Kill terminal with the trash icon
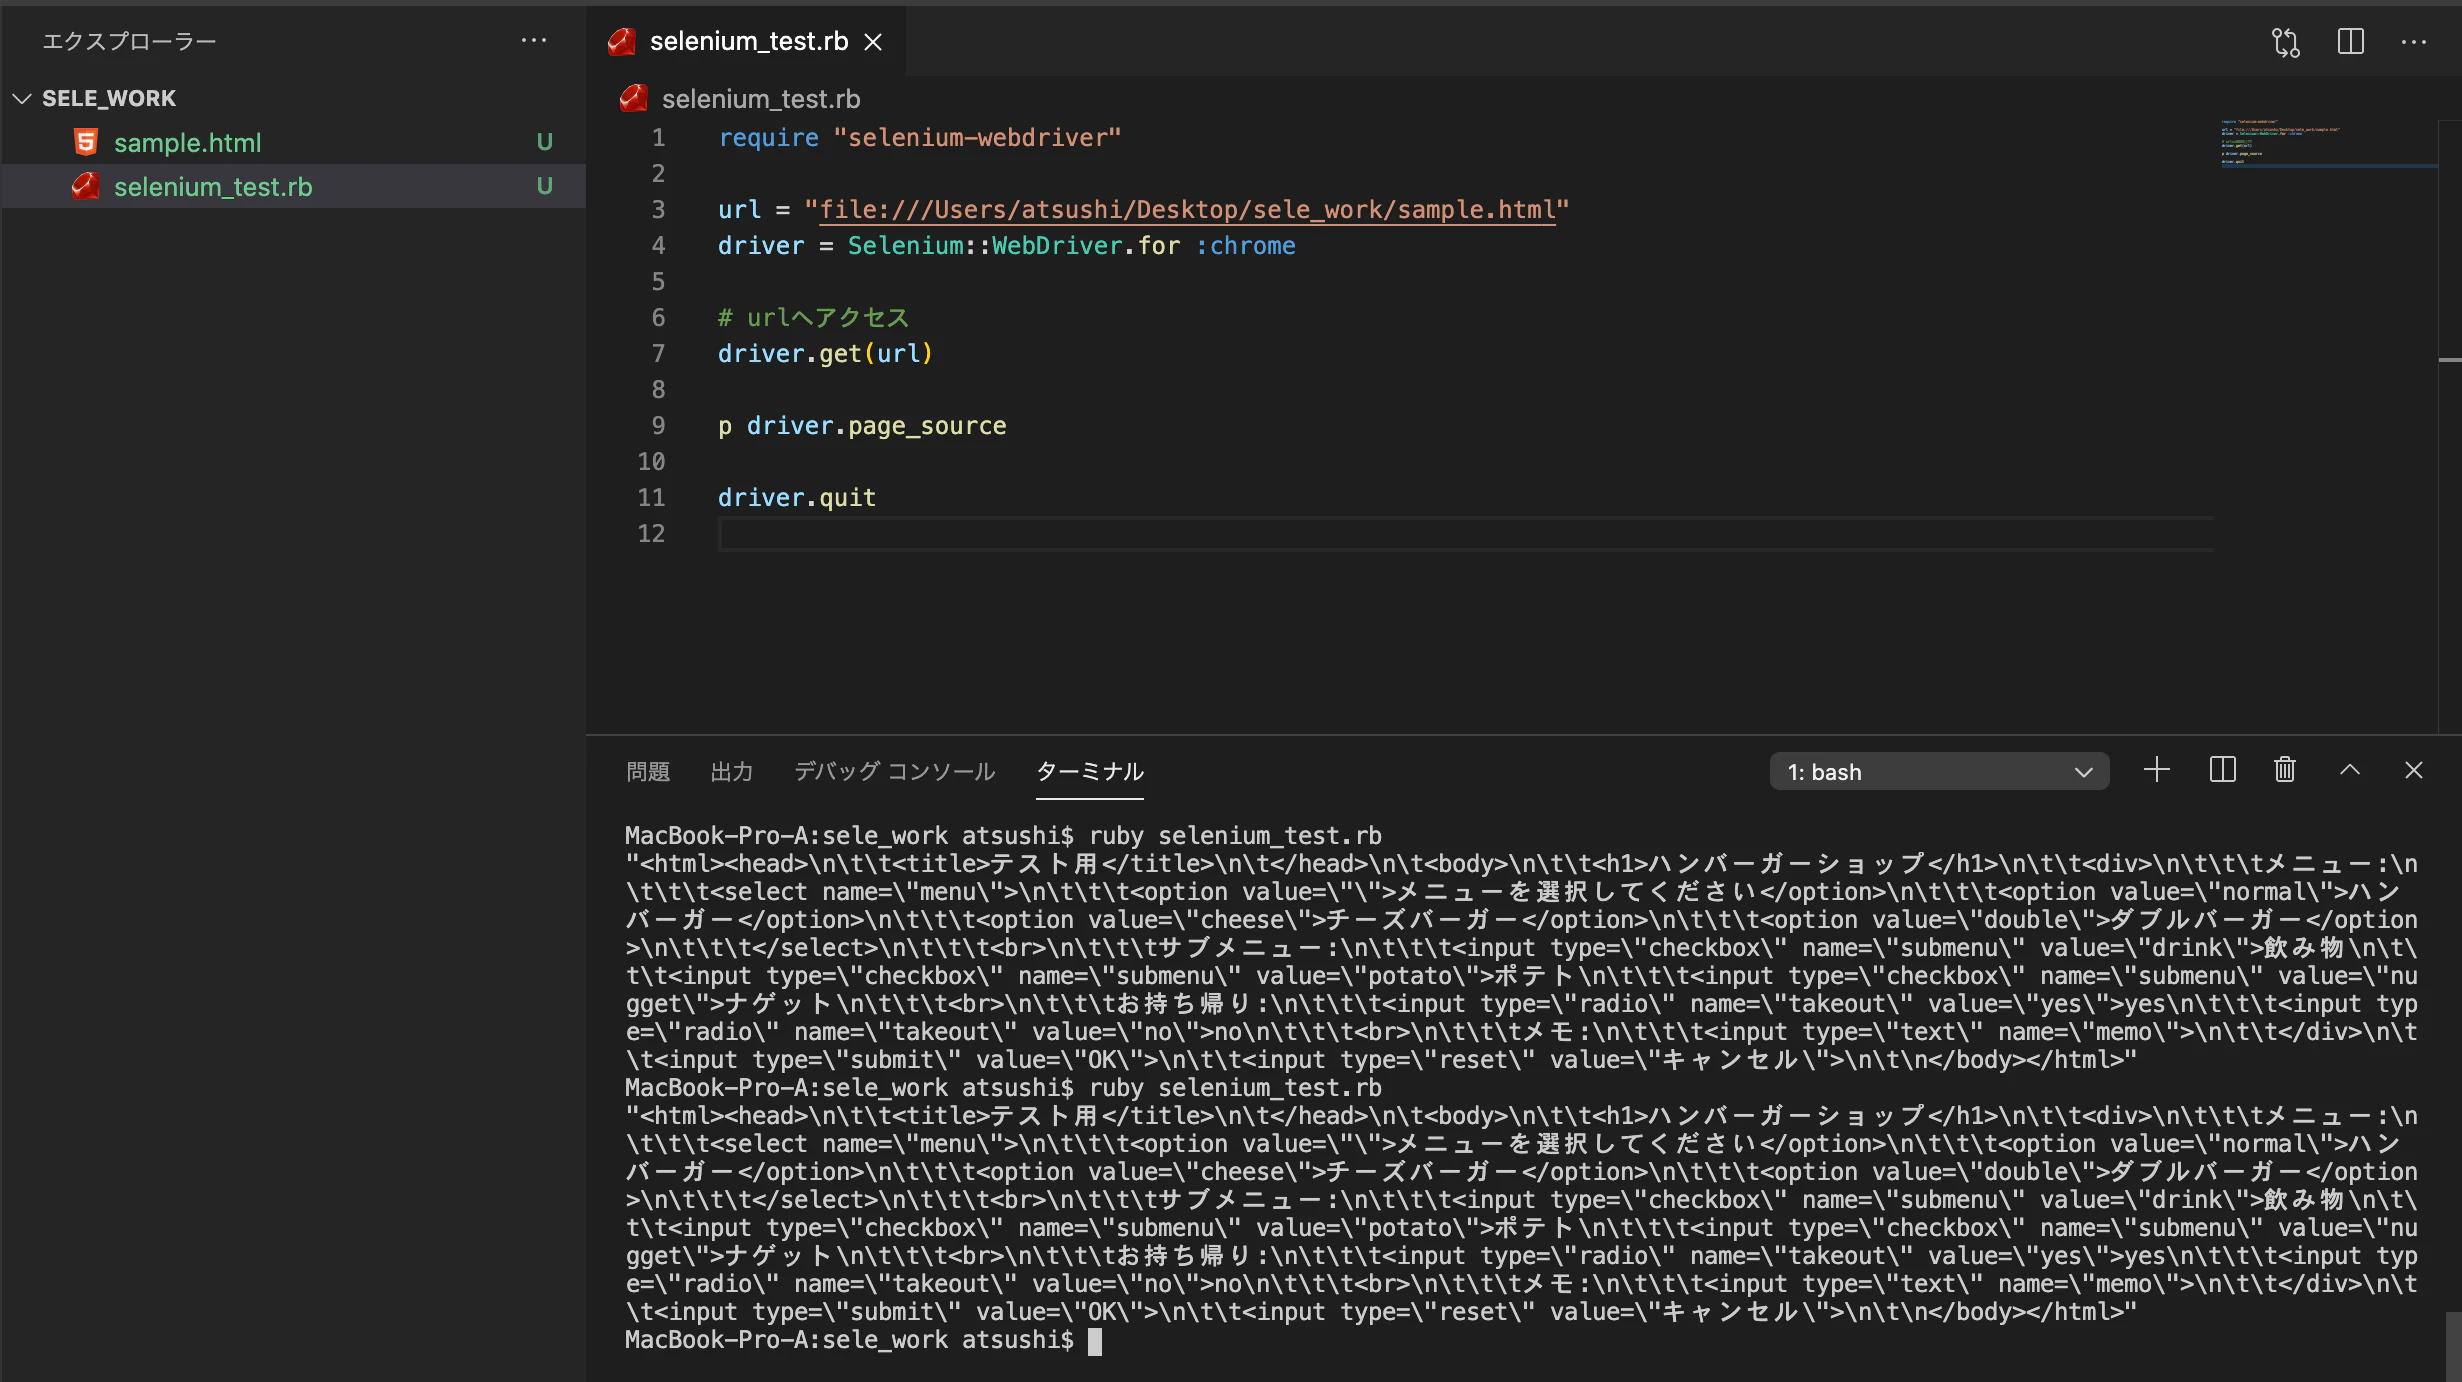 click(2285, 770)
